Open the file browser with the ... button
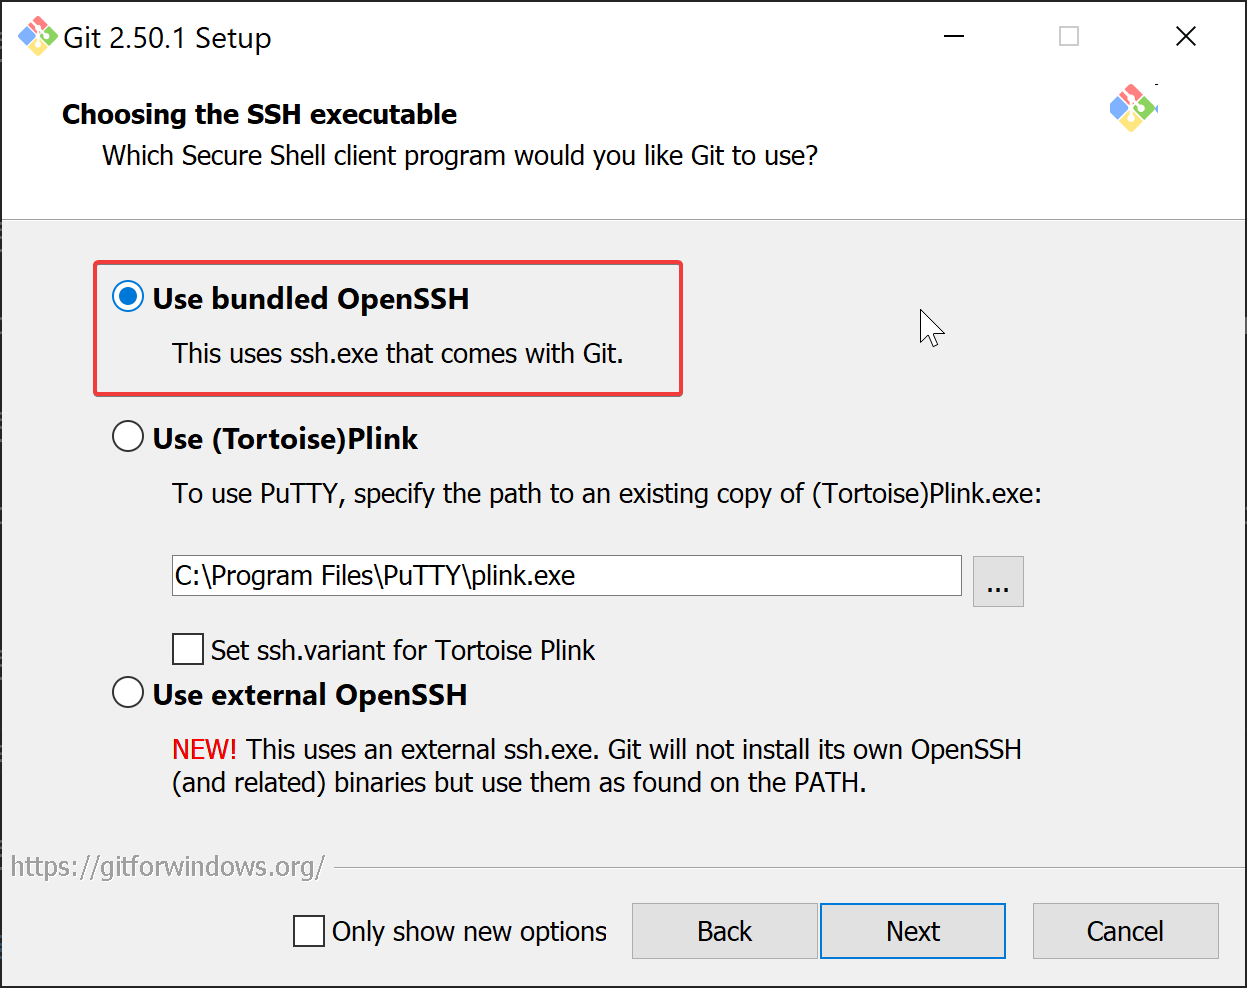The height and width of the screenshot is (988, 1247). [x=998, y=581]
